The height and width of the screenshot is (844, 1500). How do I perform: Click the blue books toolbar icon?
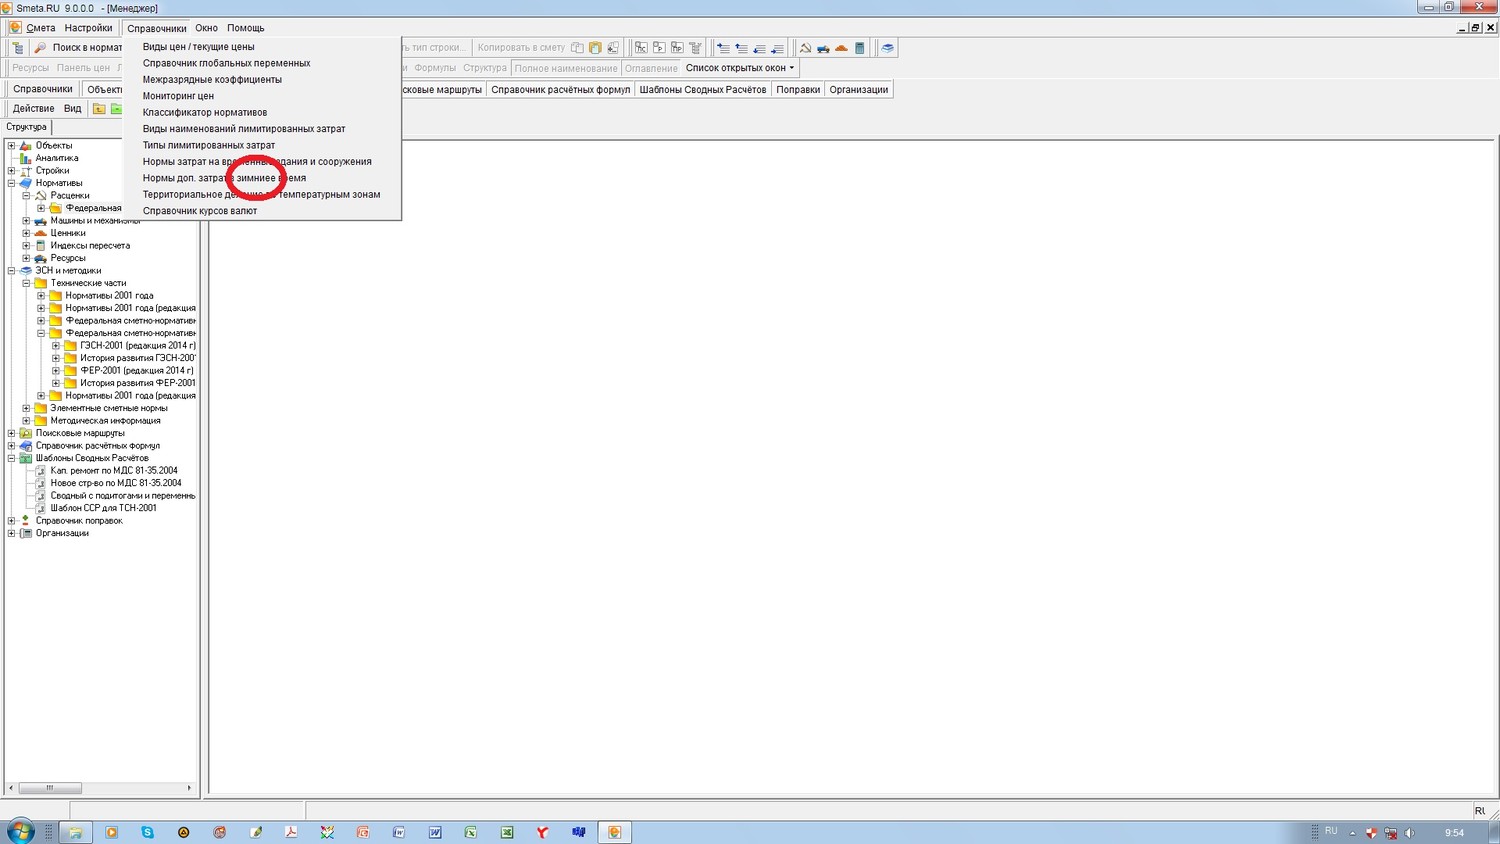coord(887,48)
